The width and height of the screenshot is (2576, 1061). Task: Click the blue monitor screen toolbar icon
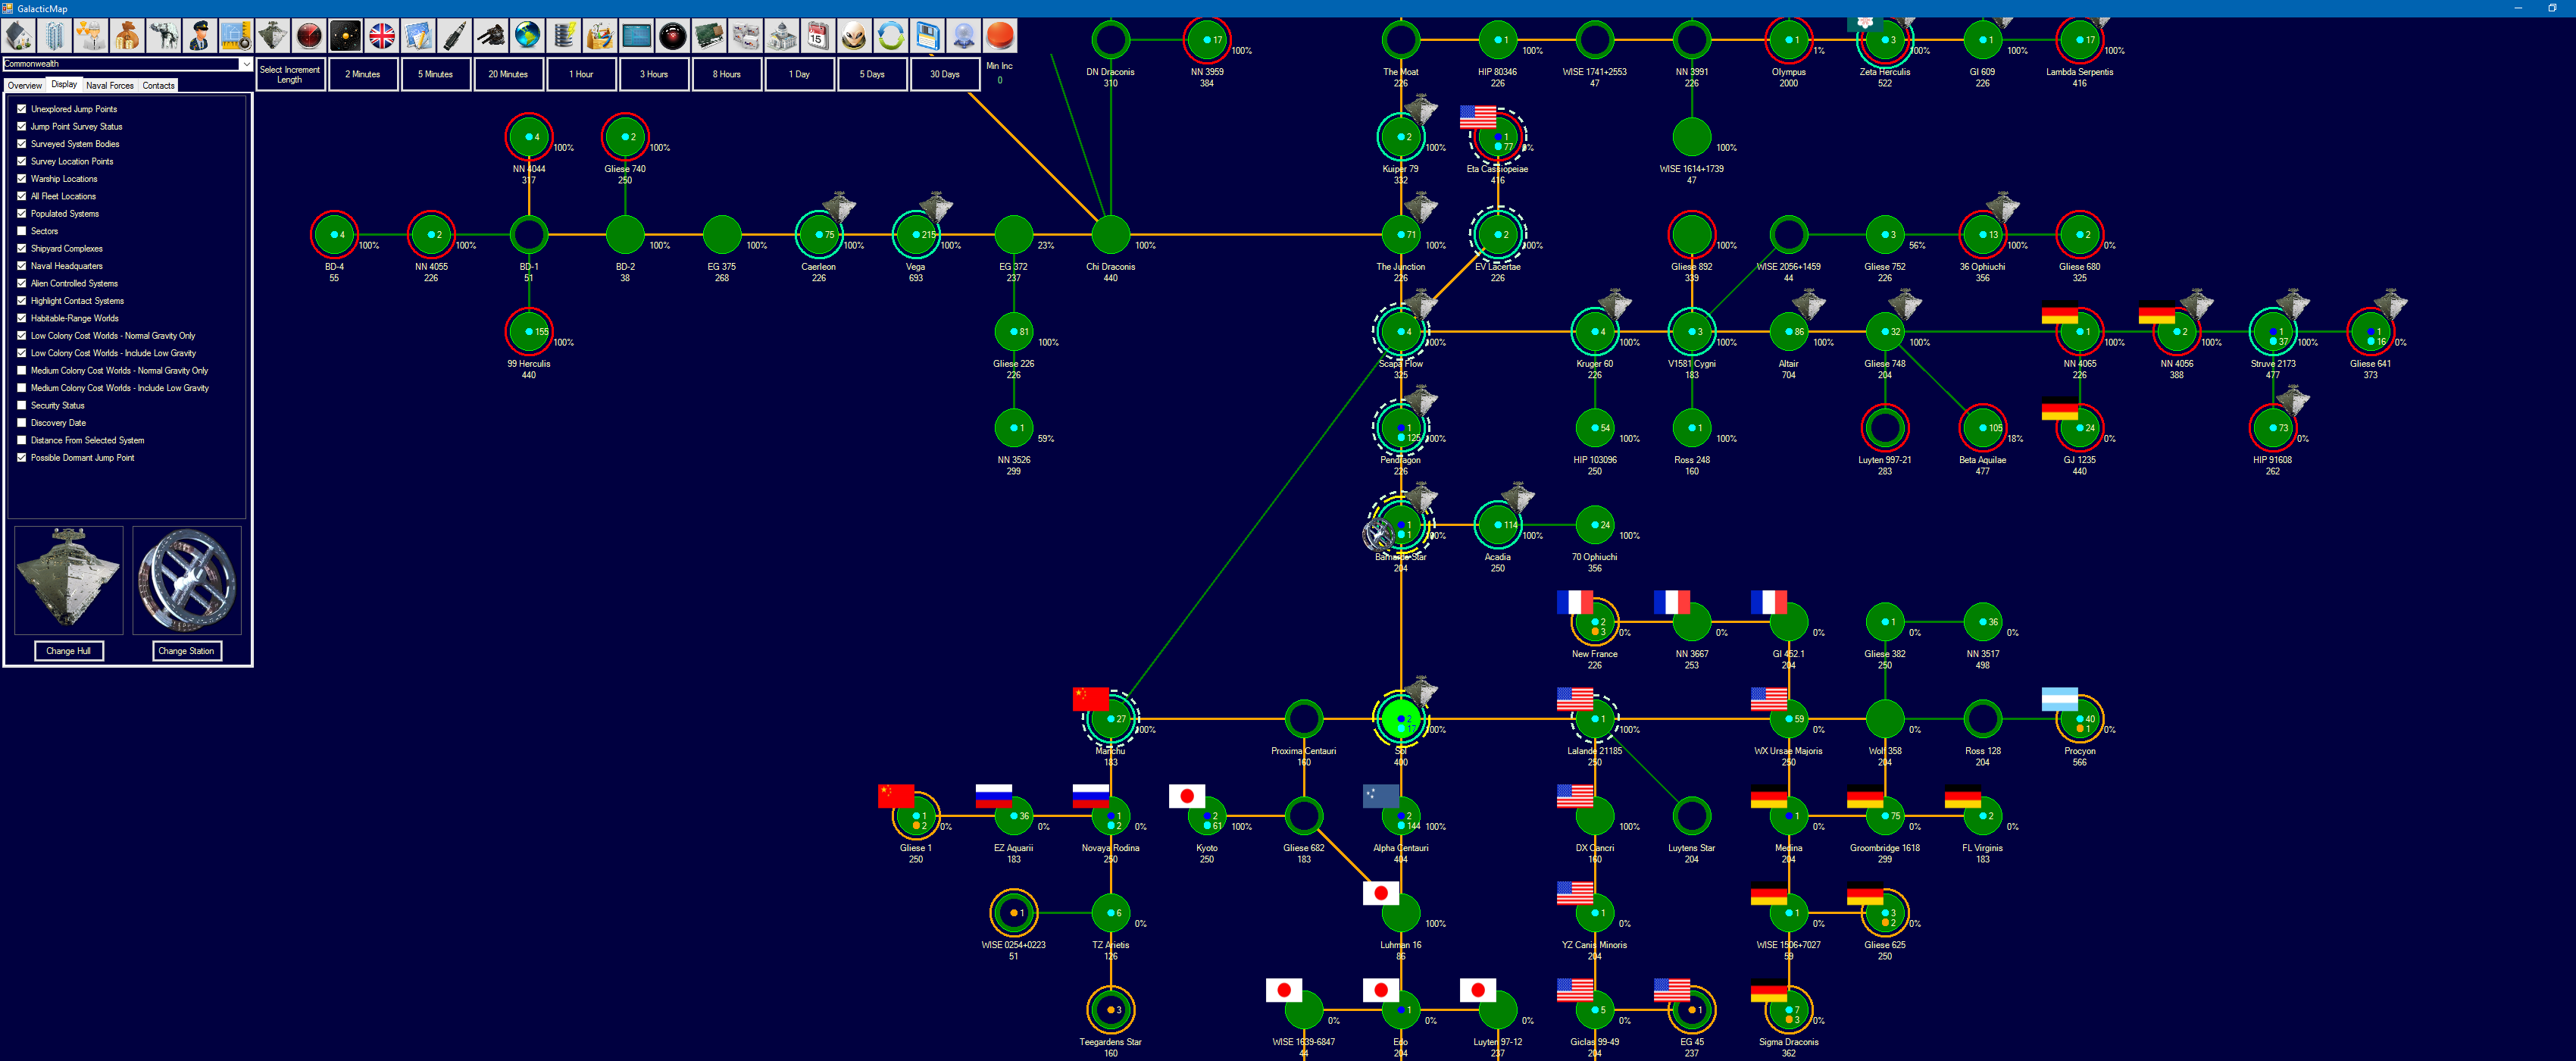coord(636,36)
